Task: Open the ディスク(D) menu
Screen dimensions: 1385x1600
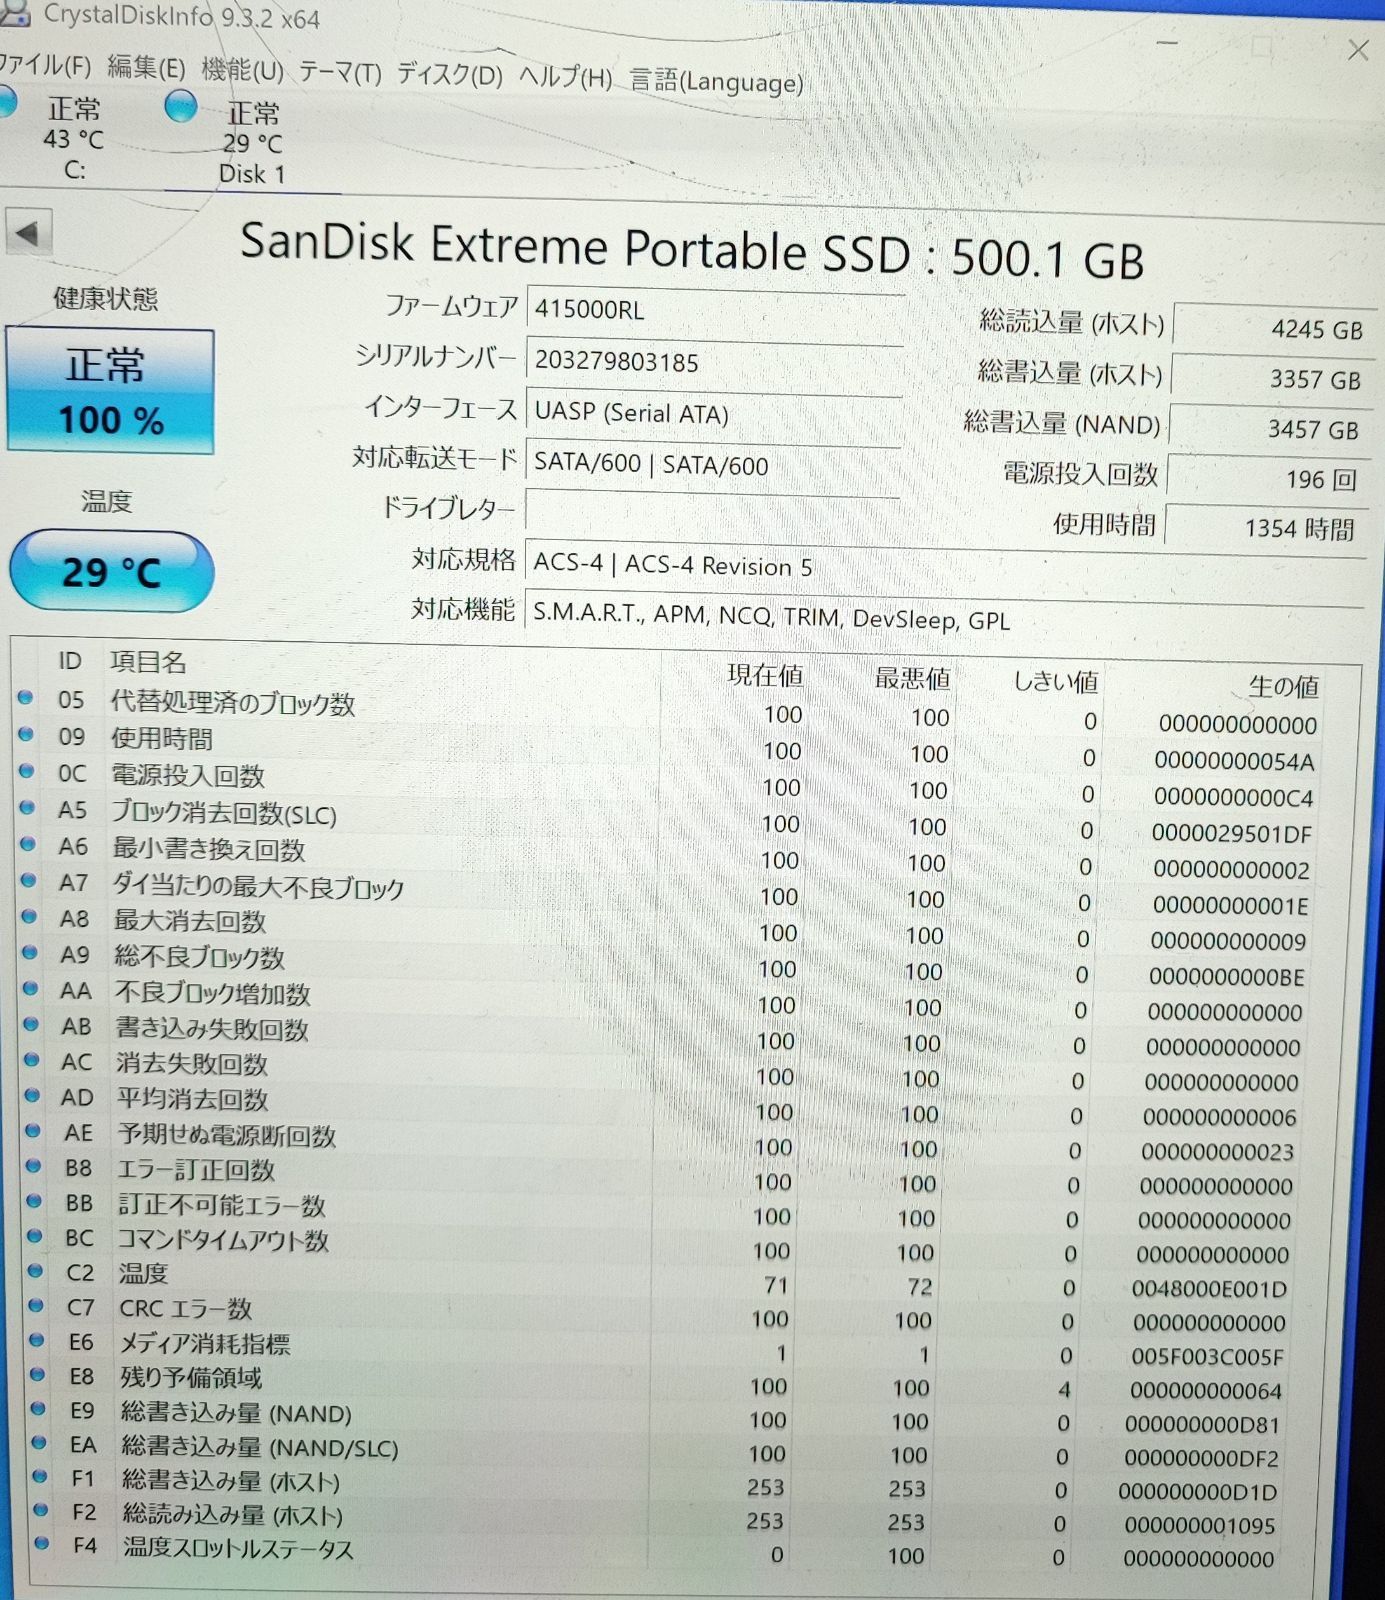Action: click(450, 74)
